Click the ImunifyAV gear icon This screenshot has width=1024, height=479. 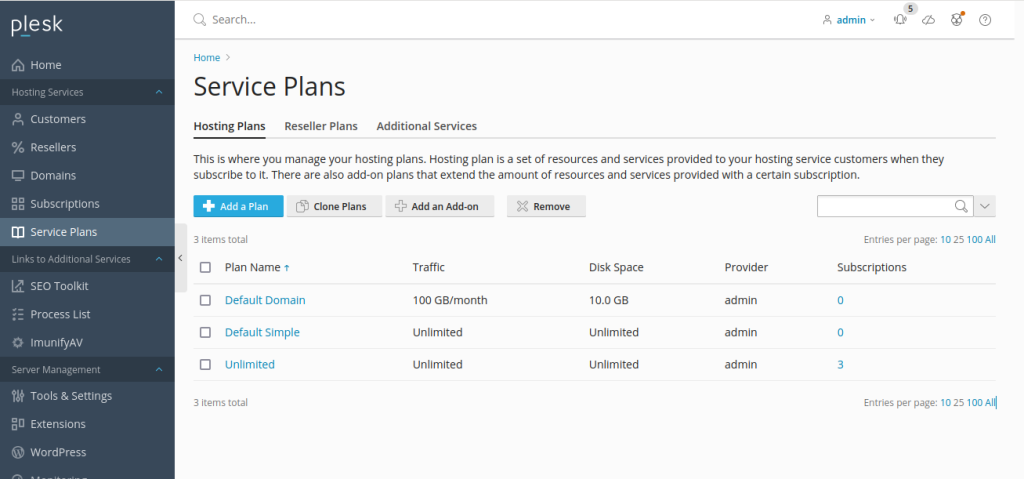point(18,342)
